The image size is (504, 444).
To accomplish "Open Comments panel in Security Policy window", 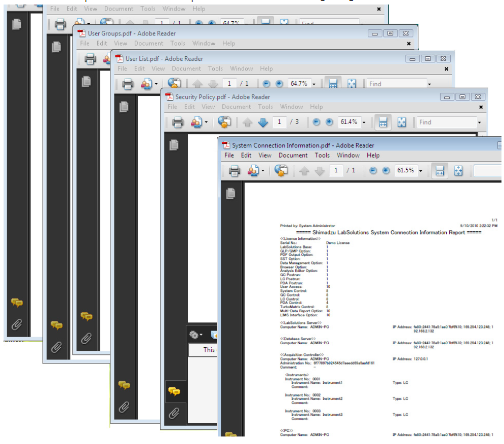I will [x=174, y=391].
